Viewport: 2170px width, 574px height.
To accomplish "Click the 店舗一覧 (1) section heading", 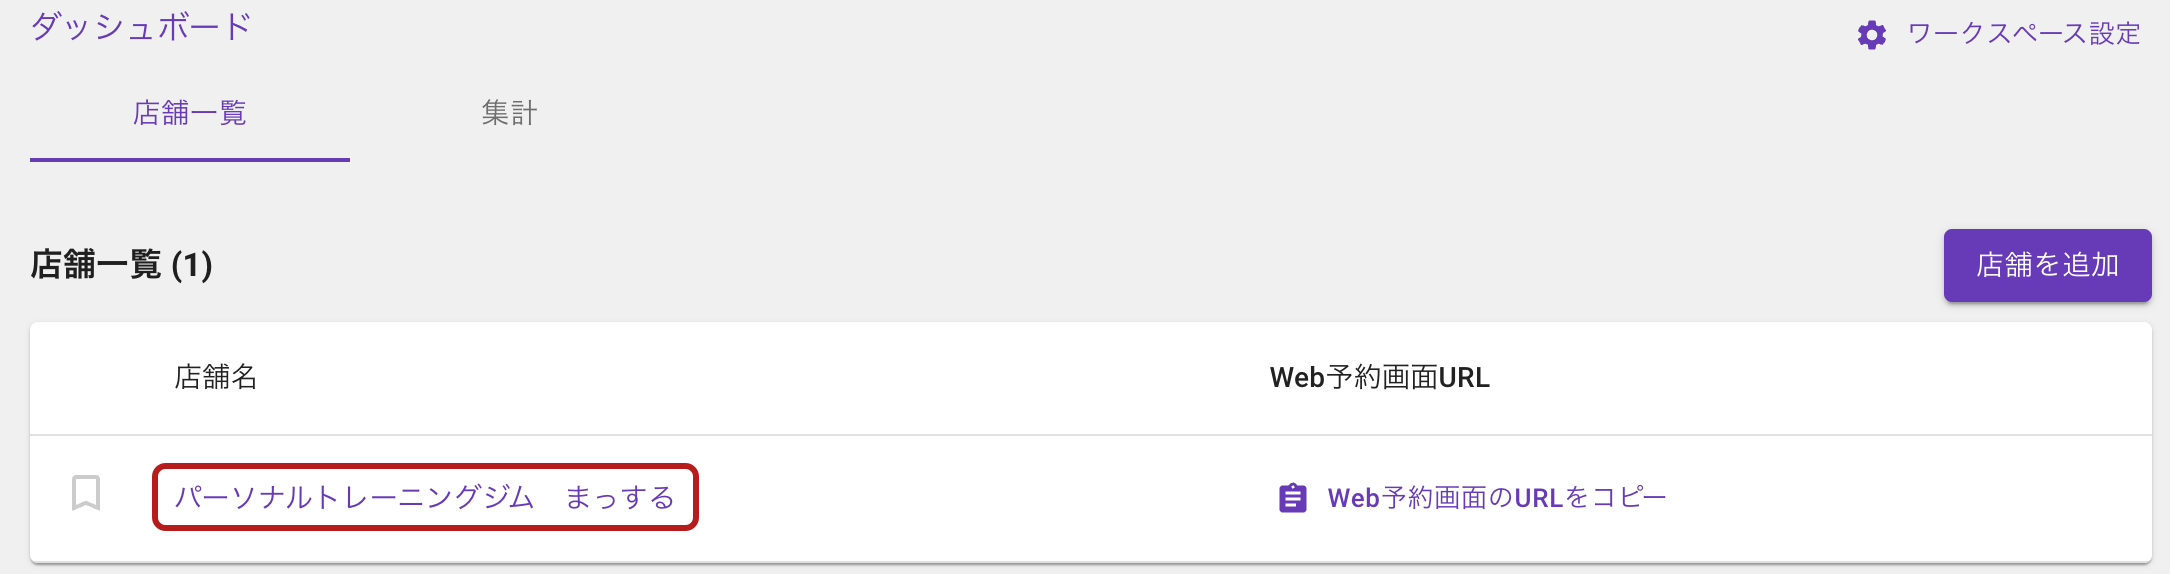I will tap(121, 265).
